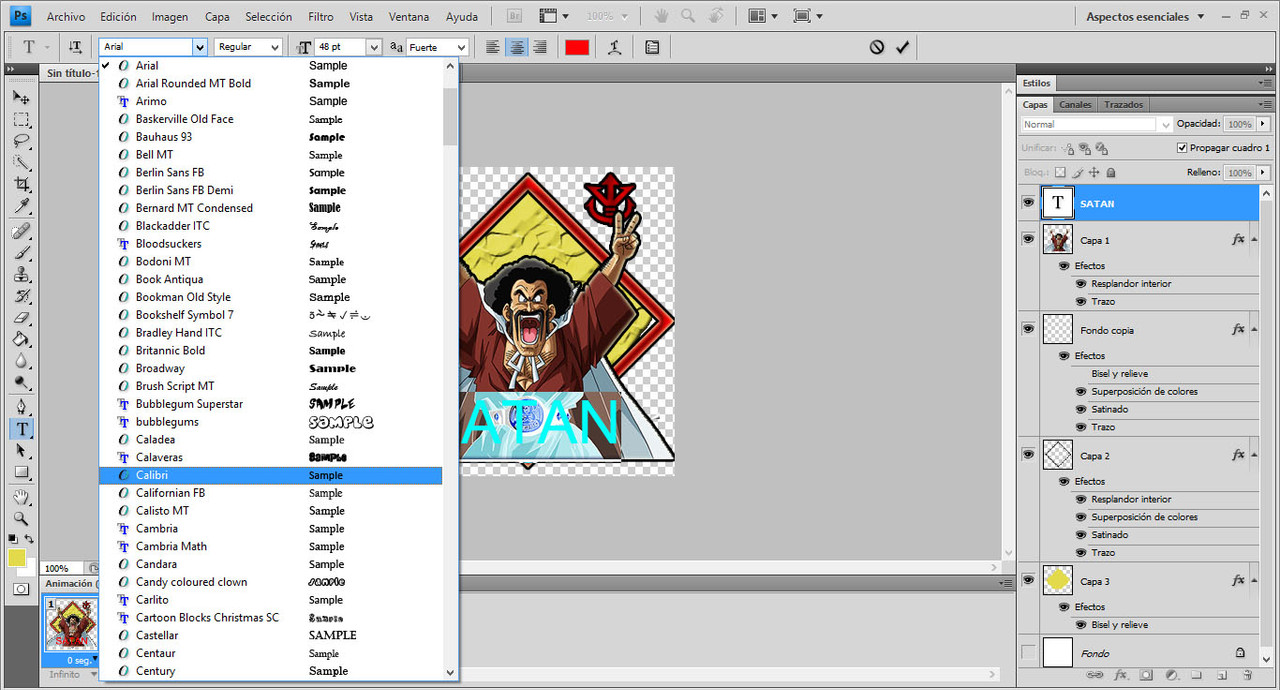1280x690 pixels.
Task: Toggle text orientation button
Action: [x=75, y=47]
